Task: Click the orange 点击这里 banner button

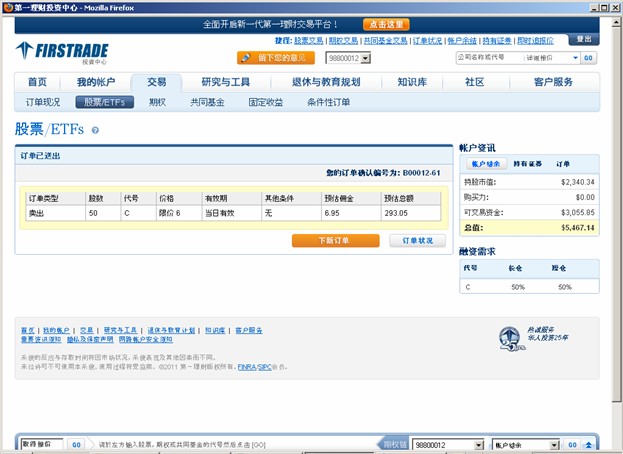Action: coord(386,23)
